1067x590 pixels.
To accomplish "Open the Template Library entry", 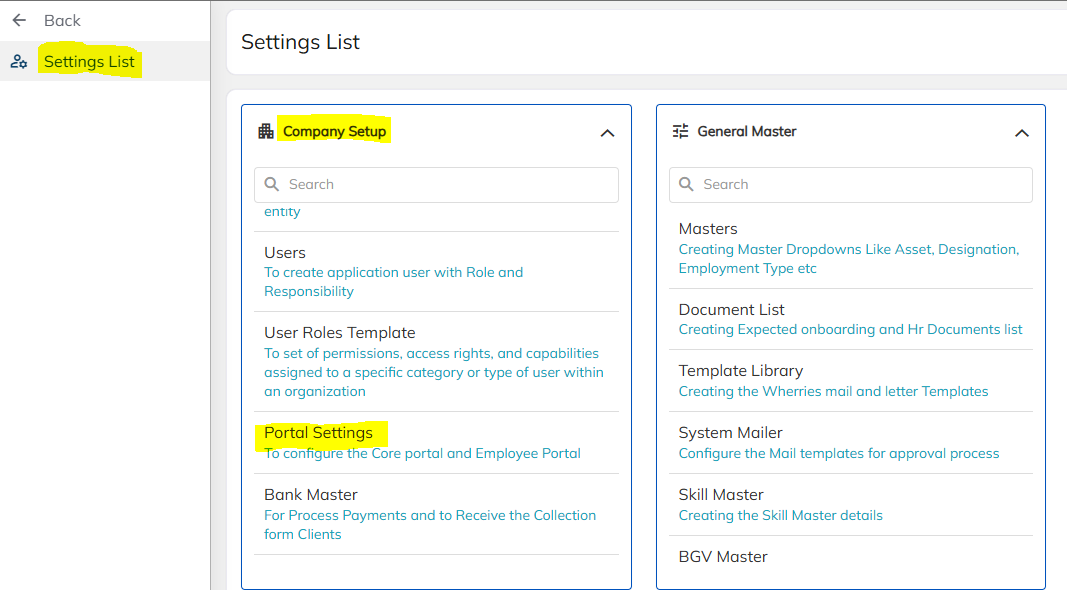I will point(740,371).
